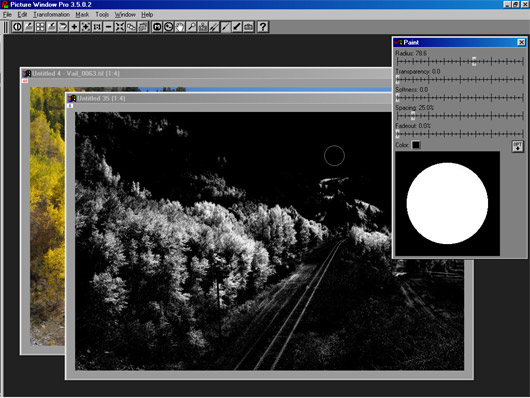
Task: Open the toolbox briefcase icon
Action: 248,27
